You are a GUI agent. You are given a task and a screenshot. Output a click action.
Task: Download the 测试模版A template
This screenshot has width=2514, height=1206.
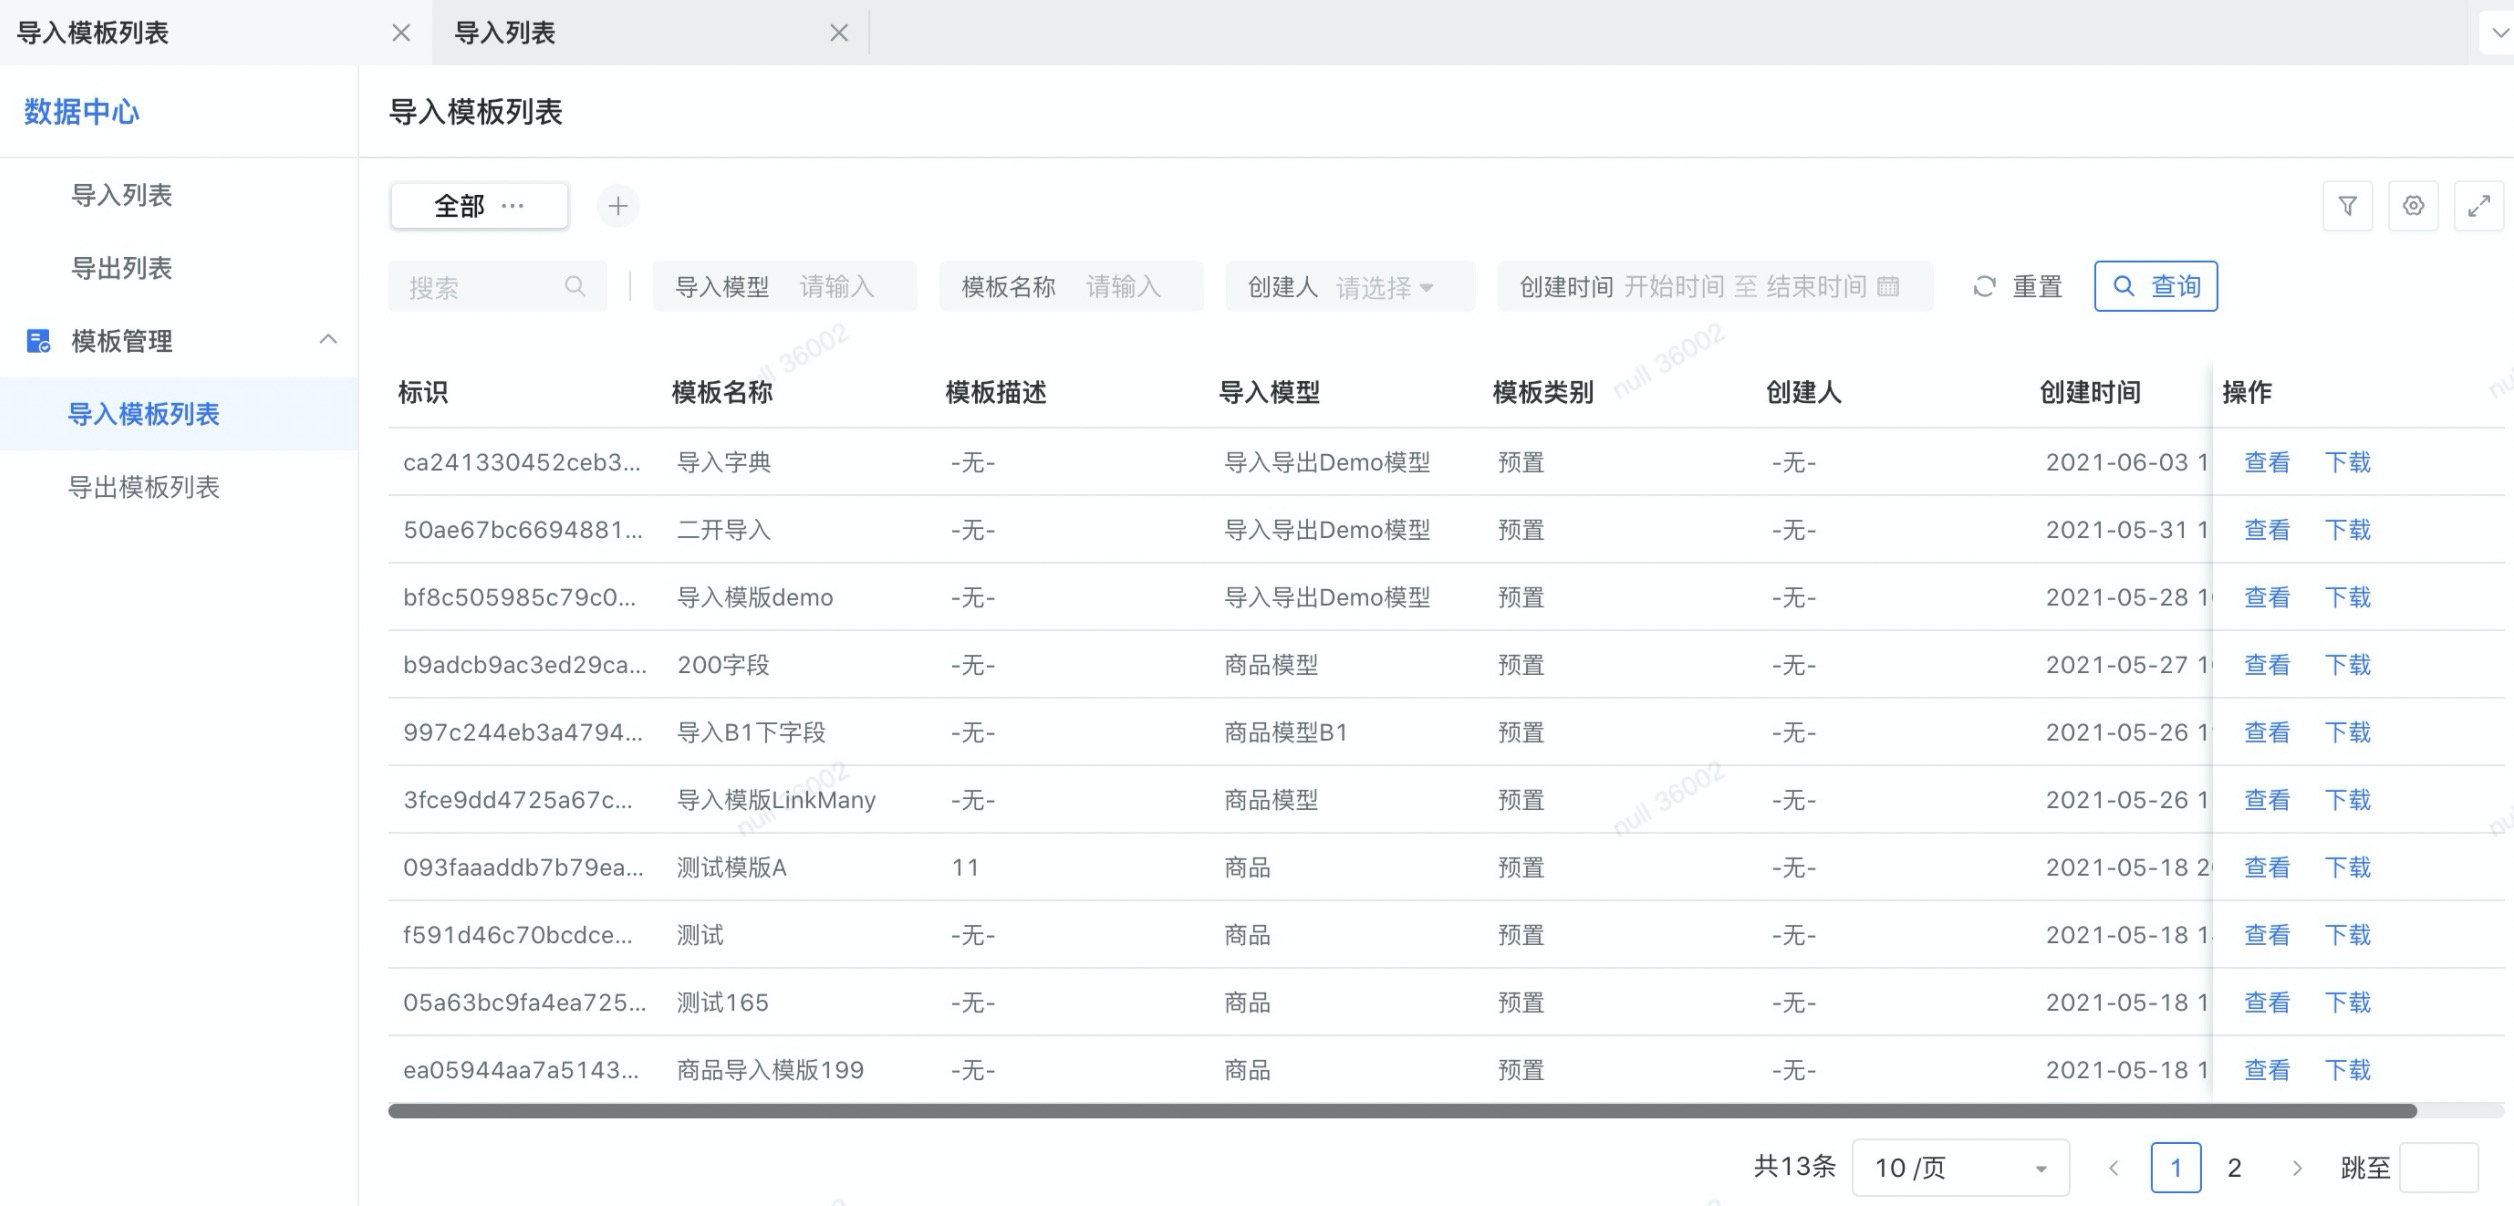point(2347,867)
